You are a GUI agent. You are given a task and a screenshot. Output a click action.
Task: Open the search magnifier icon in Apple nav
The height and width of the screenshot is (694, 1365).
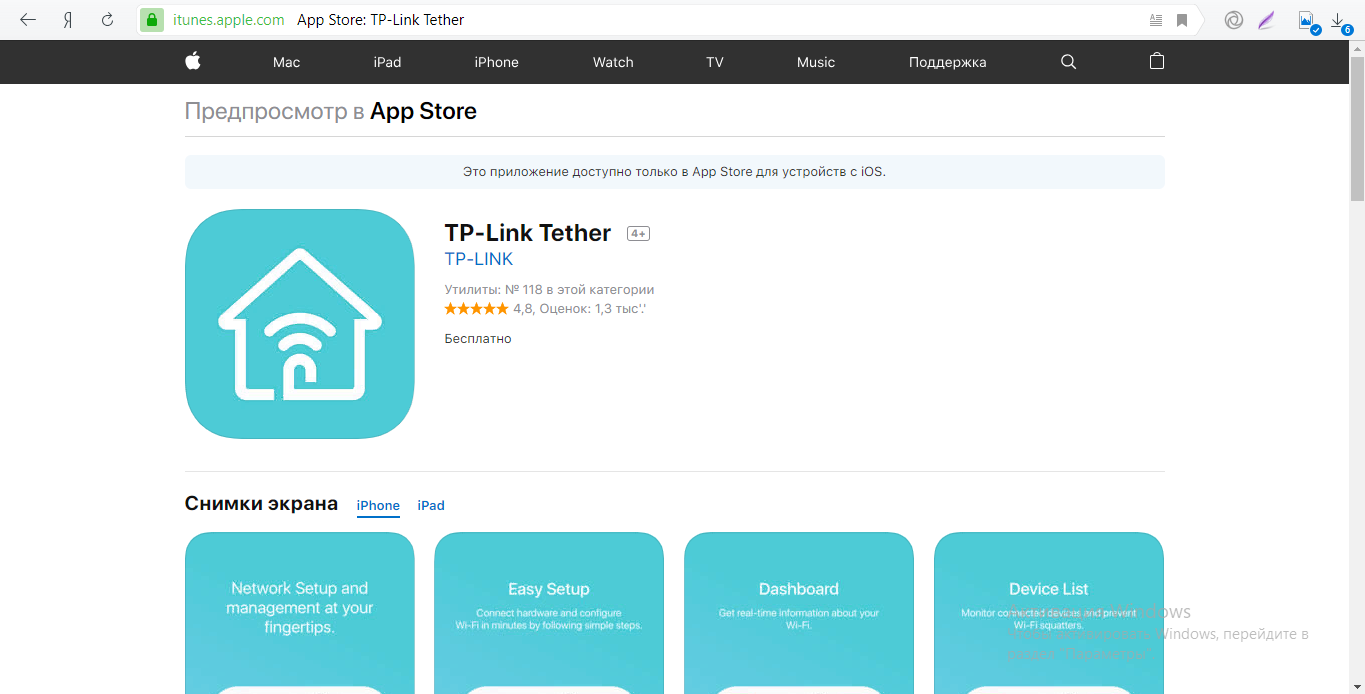pyautogui.click(x=1068, y=62)
